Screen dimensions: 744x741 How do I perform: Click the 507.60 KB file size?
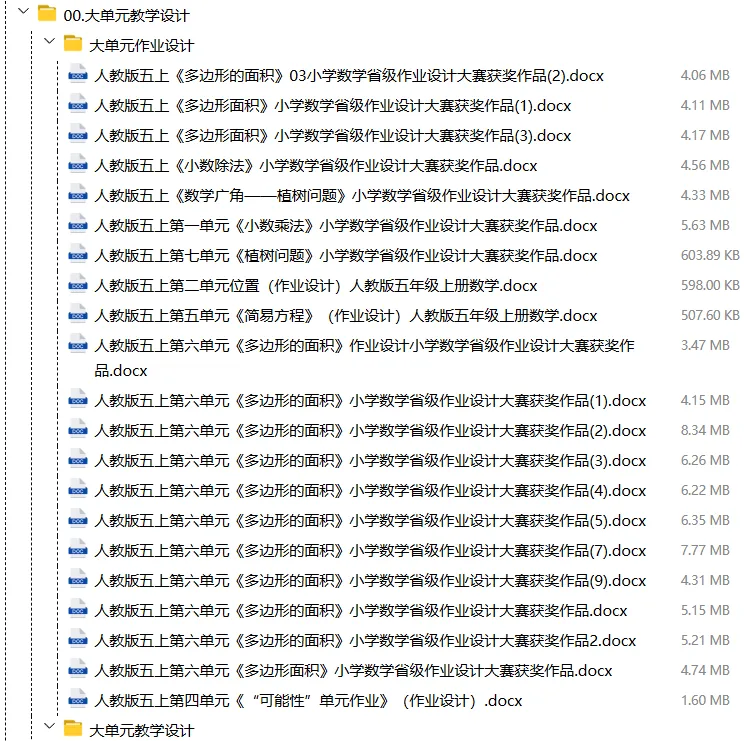pyautogui.click(x=710, y=315)
